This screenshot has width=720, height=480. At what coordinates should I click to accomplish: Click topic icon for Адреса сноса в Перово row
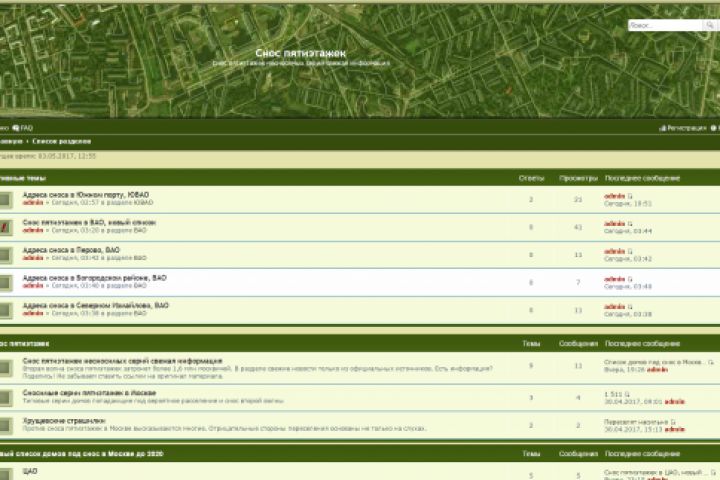(6, 255)
